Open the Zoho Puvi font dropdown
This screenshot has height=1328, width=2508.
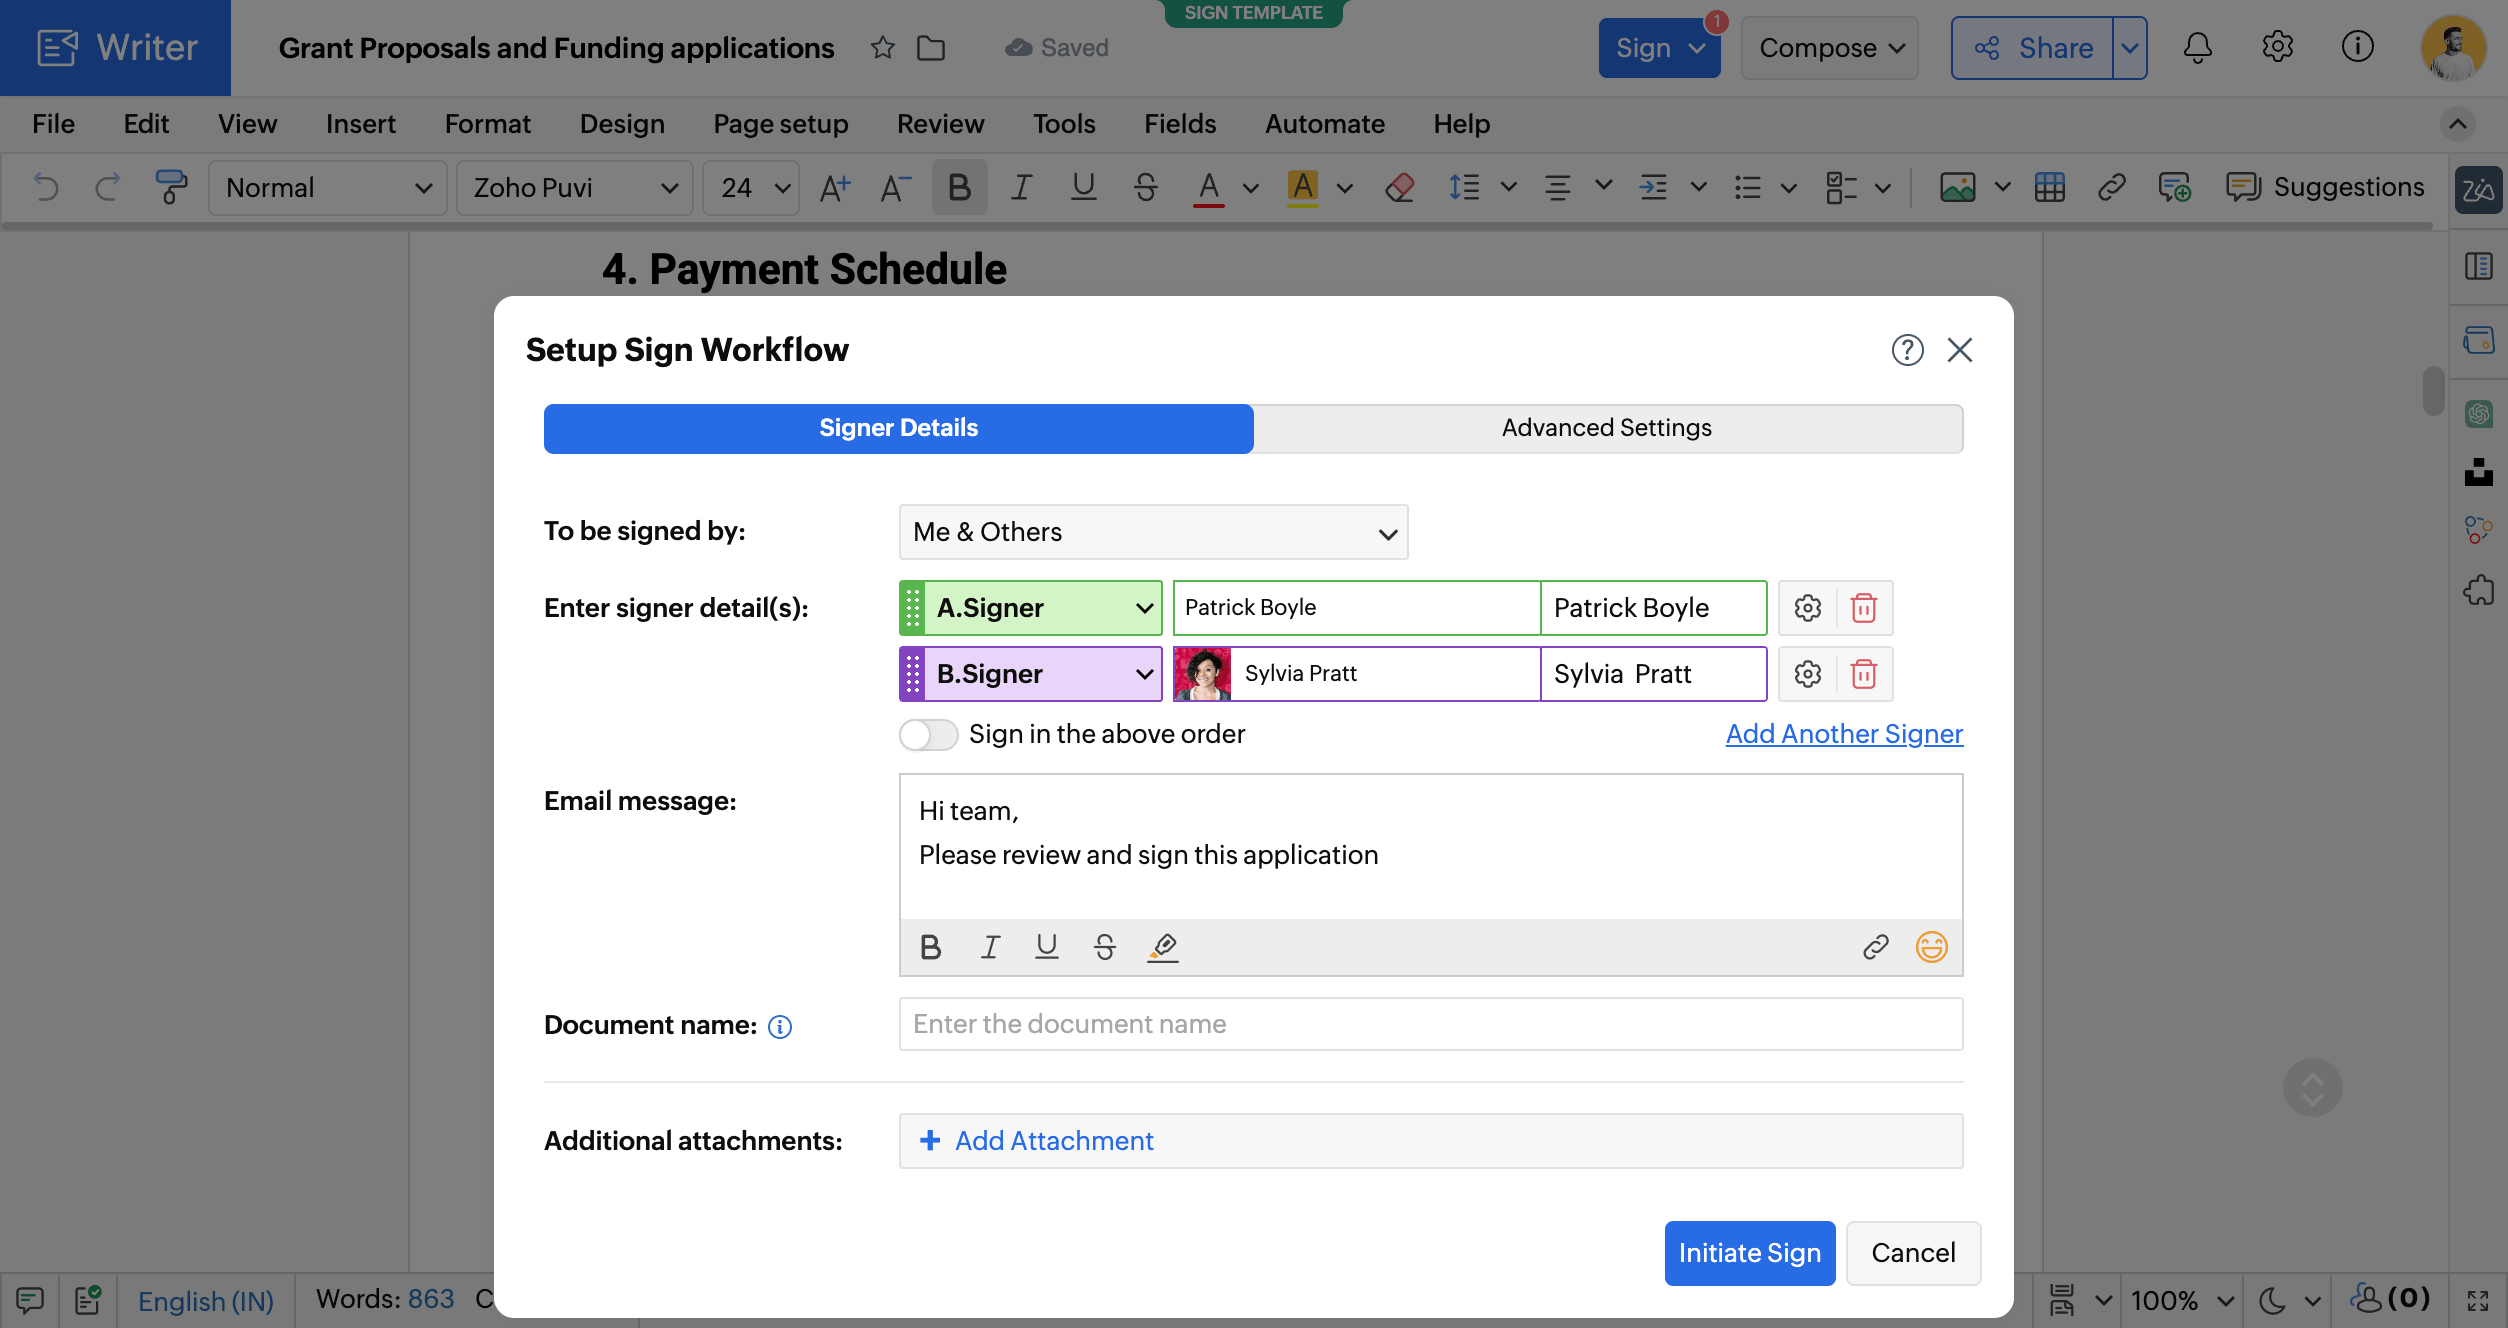click(x=574, y=187)
